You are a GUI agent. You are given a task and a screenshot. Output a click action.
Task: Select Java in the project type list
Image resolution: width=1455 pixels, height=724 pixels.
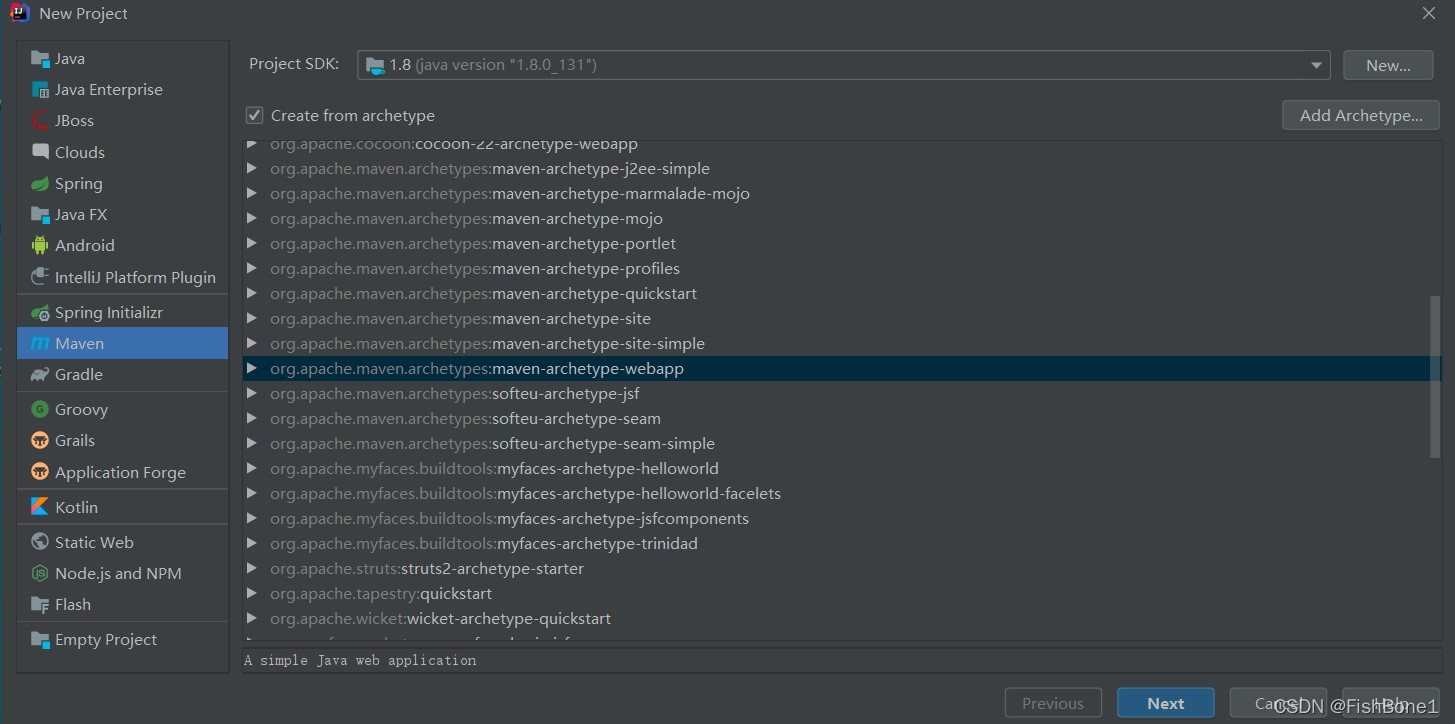(123, 59)
